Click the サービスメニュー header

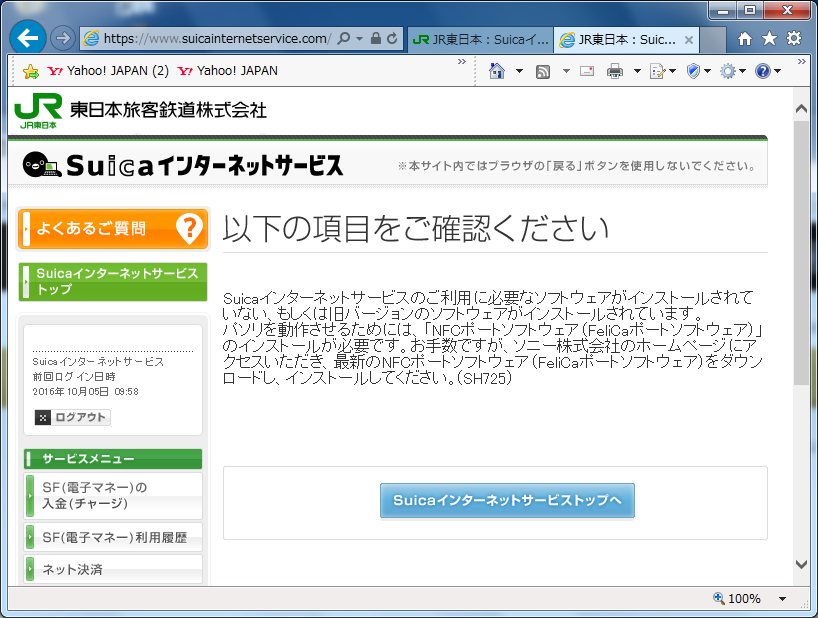[113, 459]
